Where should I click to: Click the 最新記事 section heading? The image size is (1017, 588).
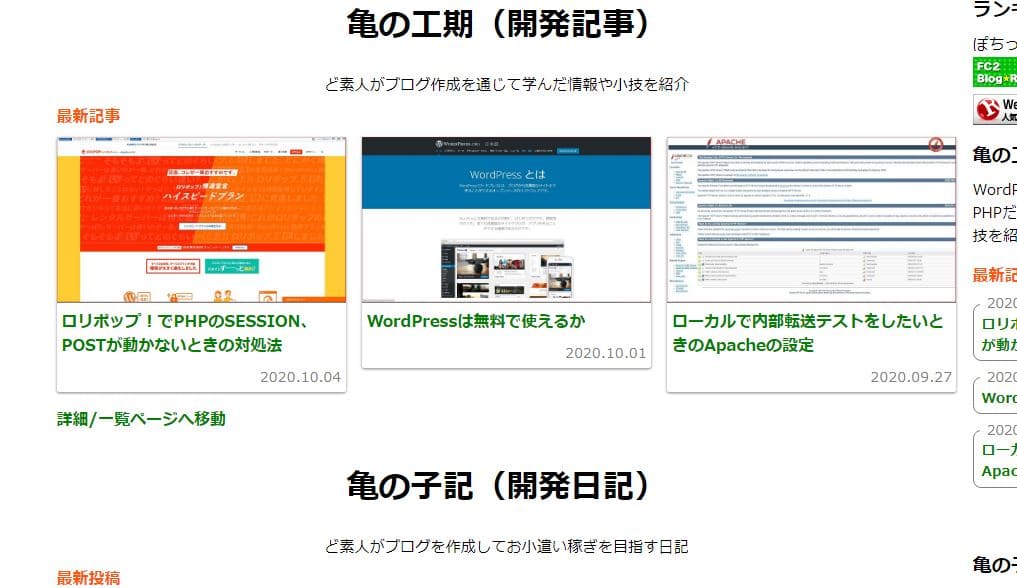coord(86,114)
